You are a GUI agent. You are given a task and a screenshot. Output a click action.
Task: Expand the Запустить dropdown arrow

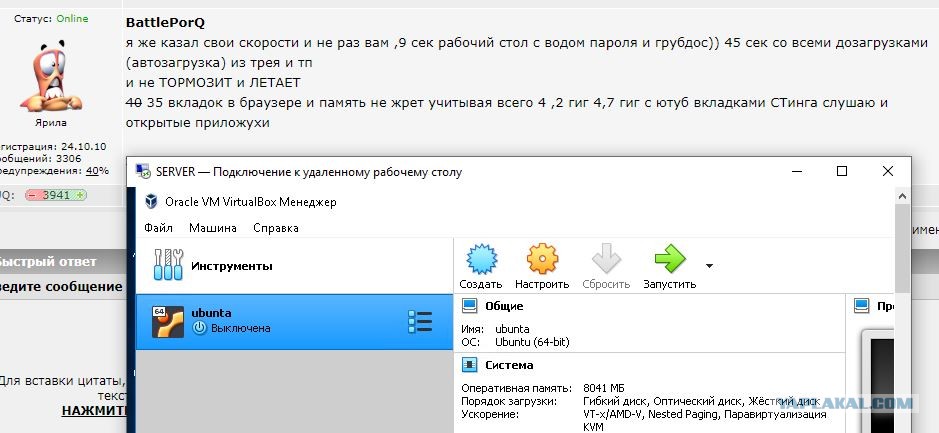(x=710, y=265)
